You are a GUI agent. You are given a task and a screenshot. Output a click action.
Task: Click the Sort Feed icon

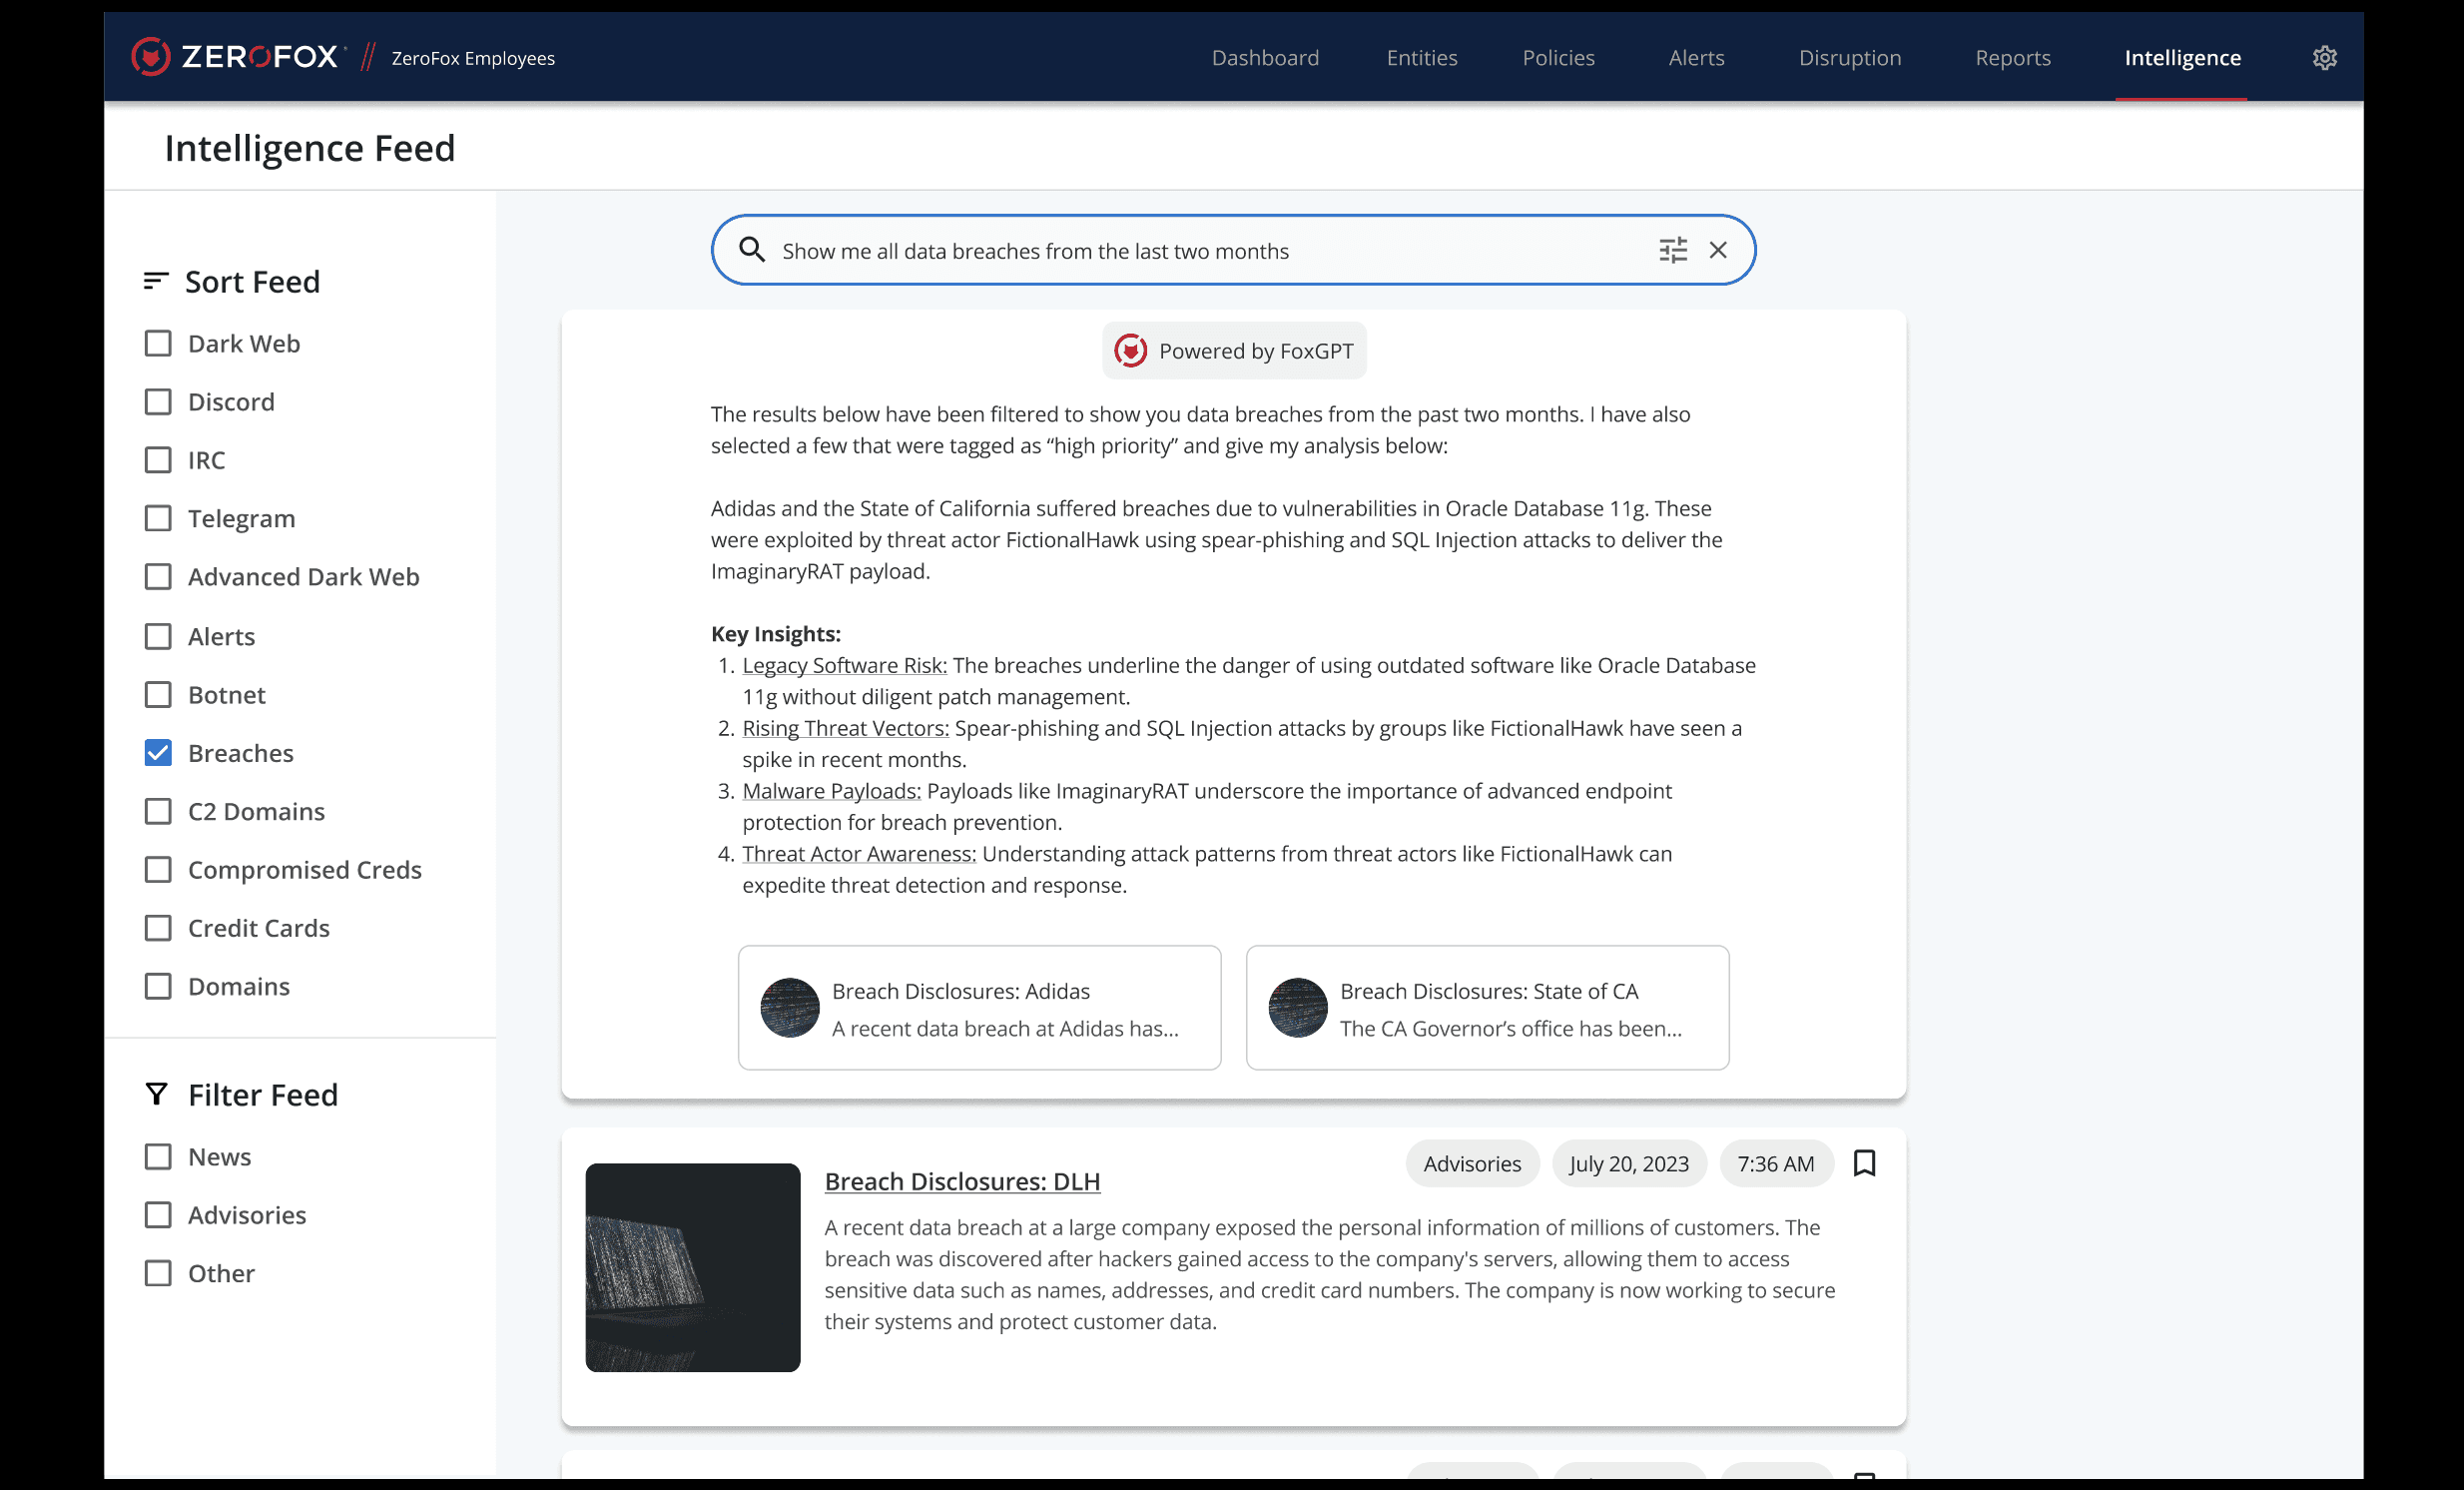coord(156,281)
